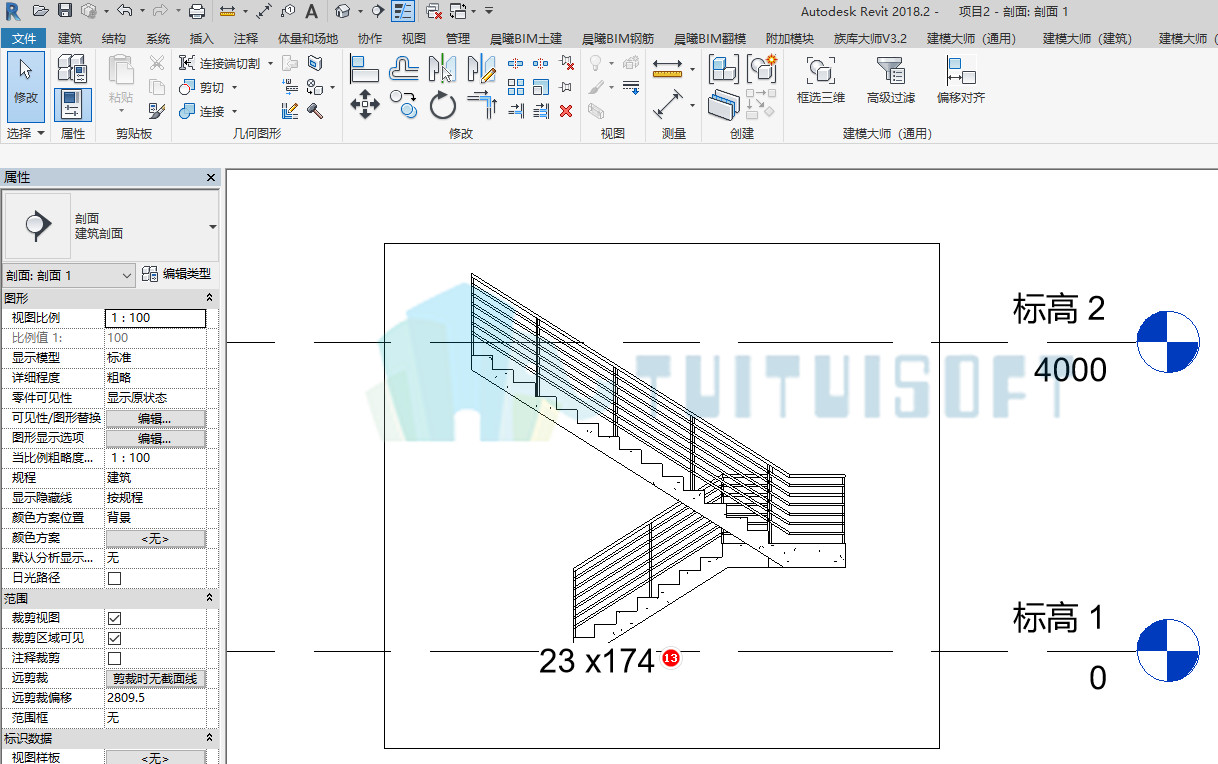Viewport: 1218px width, 764px height.
Task: Select the Array tool icon
Action: pyautogui.click(x=516, y=87)
